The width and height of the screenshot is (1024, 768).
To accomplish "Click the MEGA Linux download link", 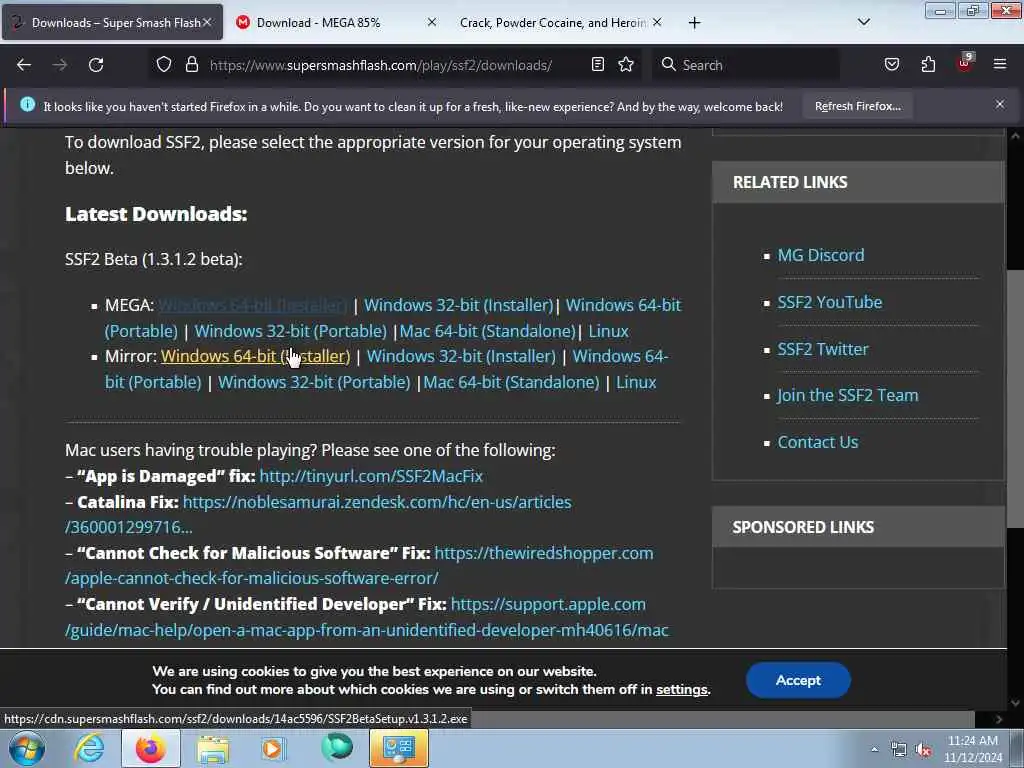I will 608,331.
